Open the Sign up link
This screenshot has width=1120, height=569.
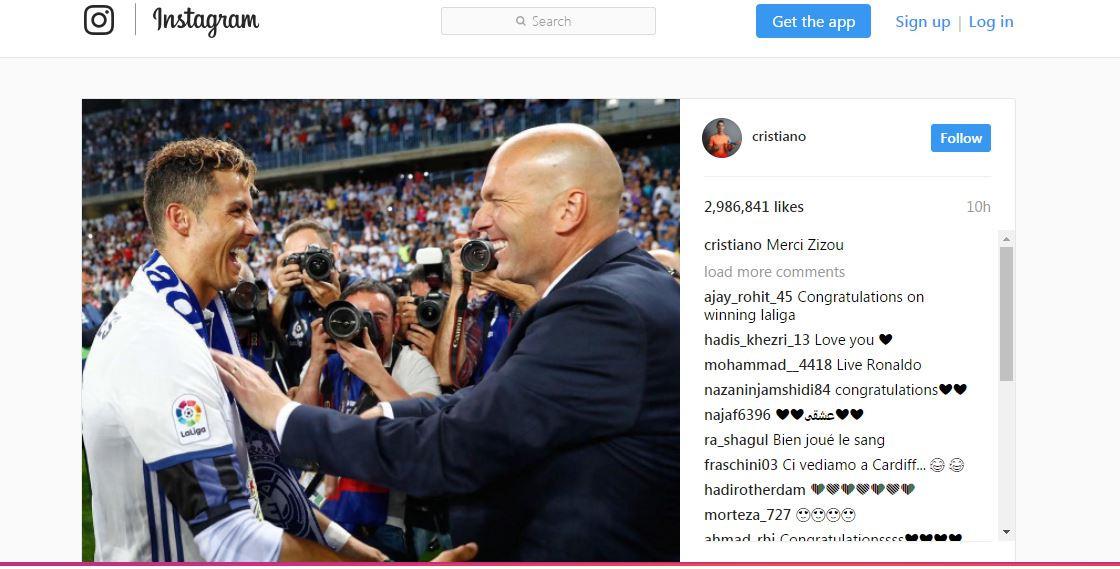point(923,22)
